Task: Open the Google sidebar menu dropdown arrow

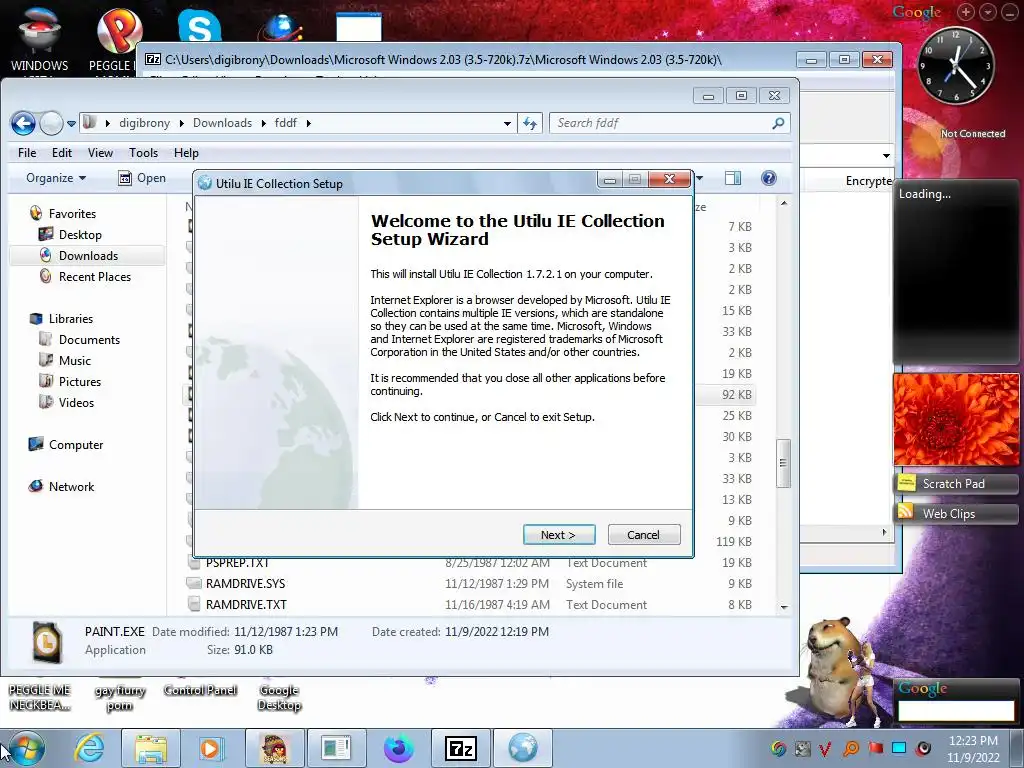Action: [988, 12]
